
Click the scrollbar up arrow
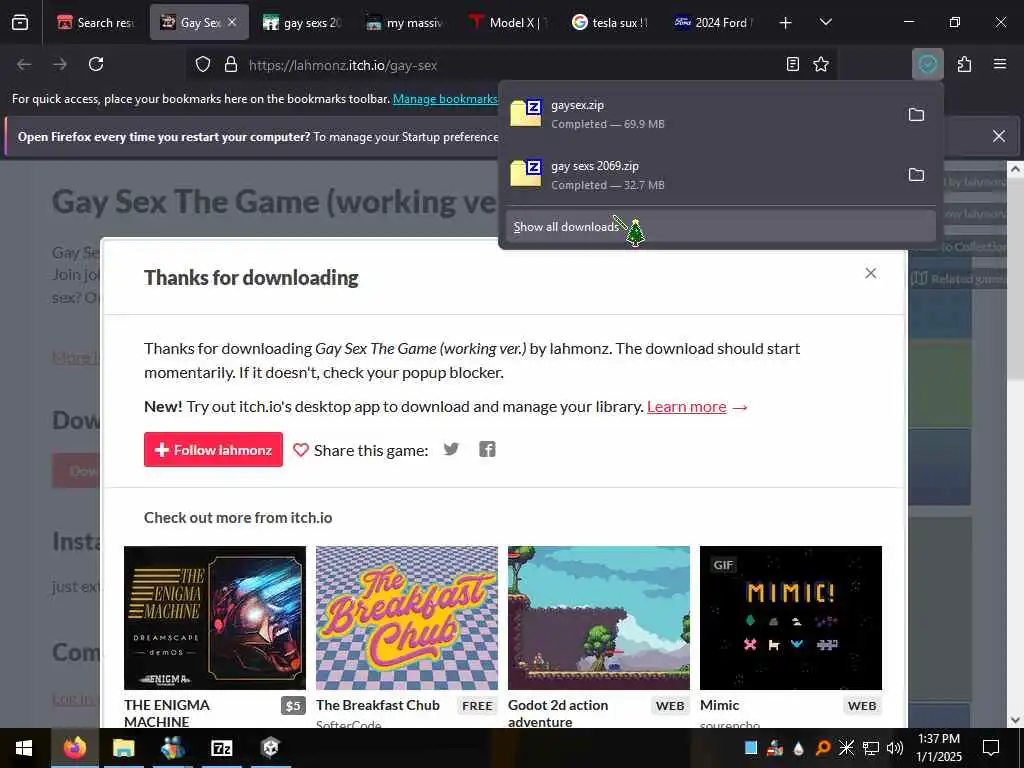1016,169
